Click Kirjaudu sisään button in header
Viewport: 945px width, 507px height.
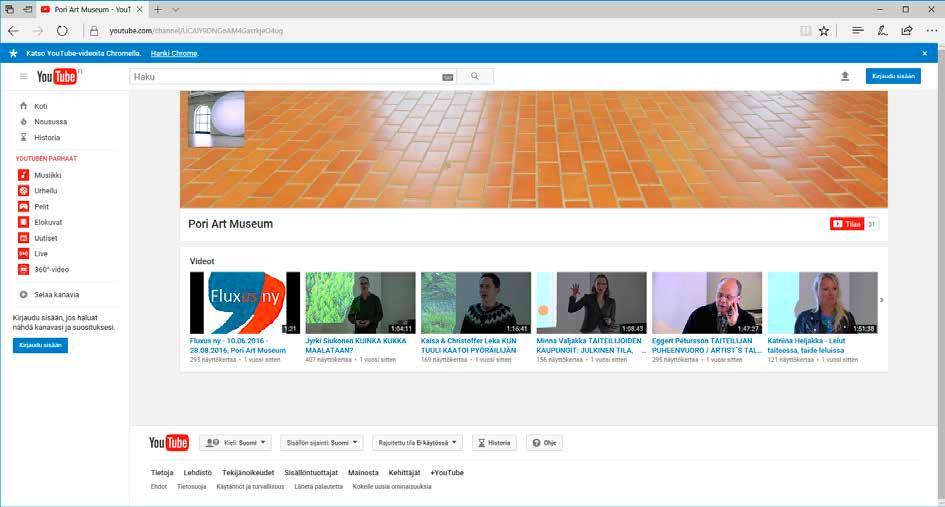(893, 76)
